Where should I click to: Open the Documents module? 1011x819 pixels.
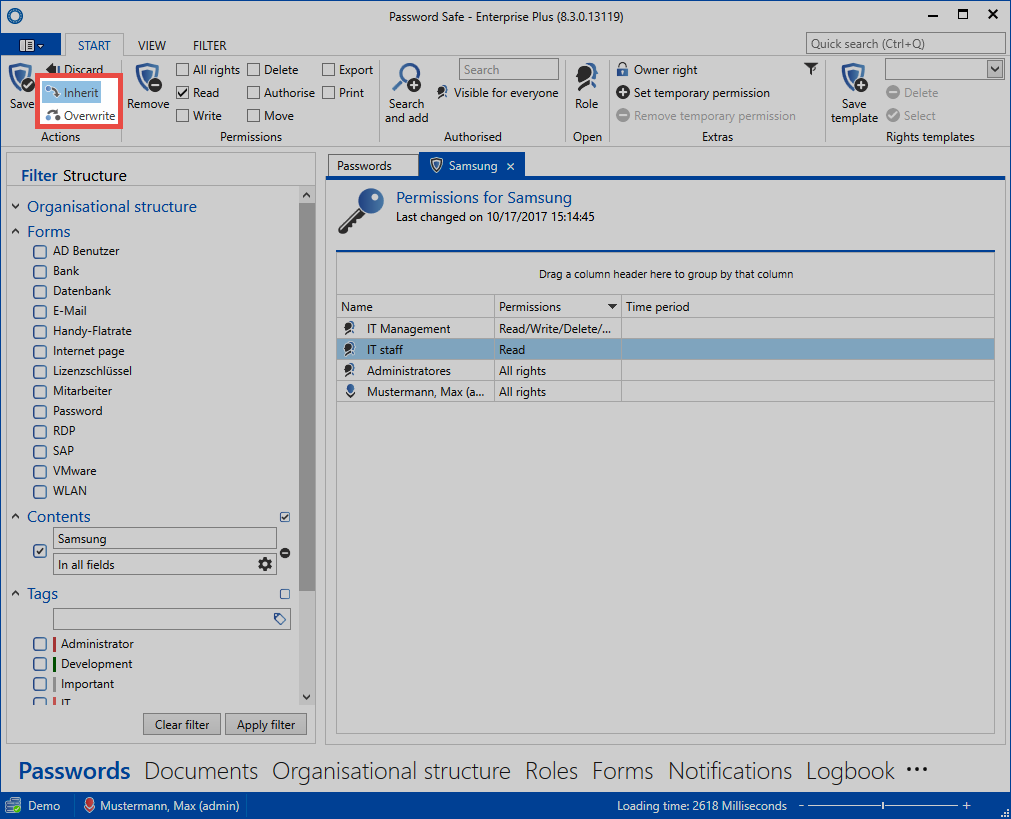(x=201, y=771)
